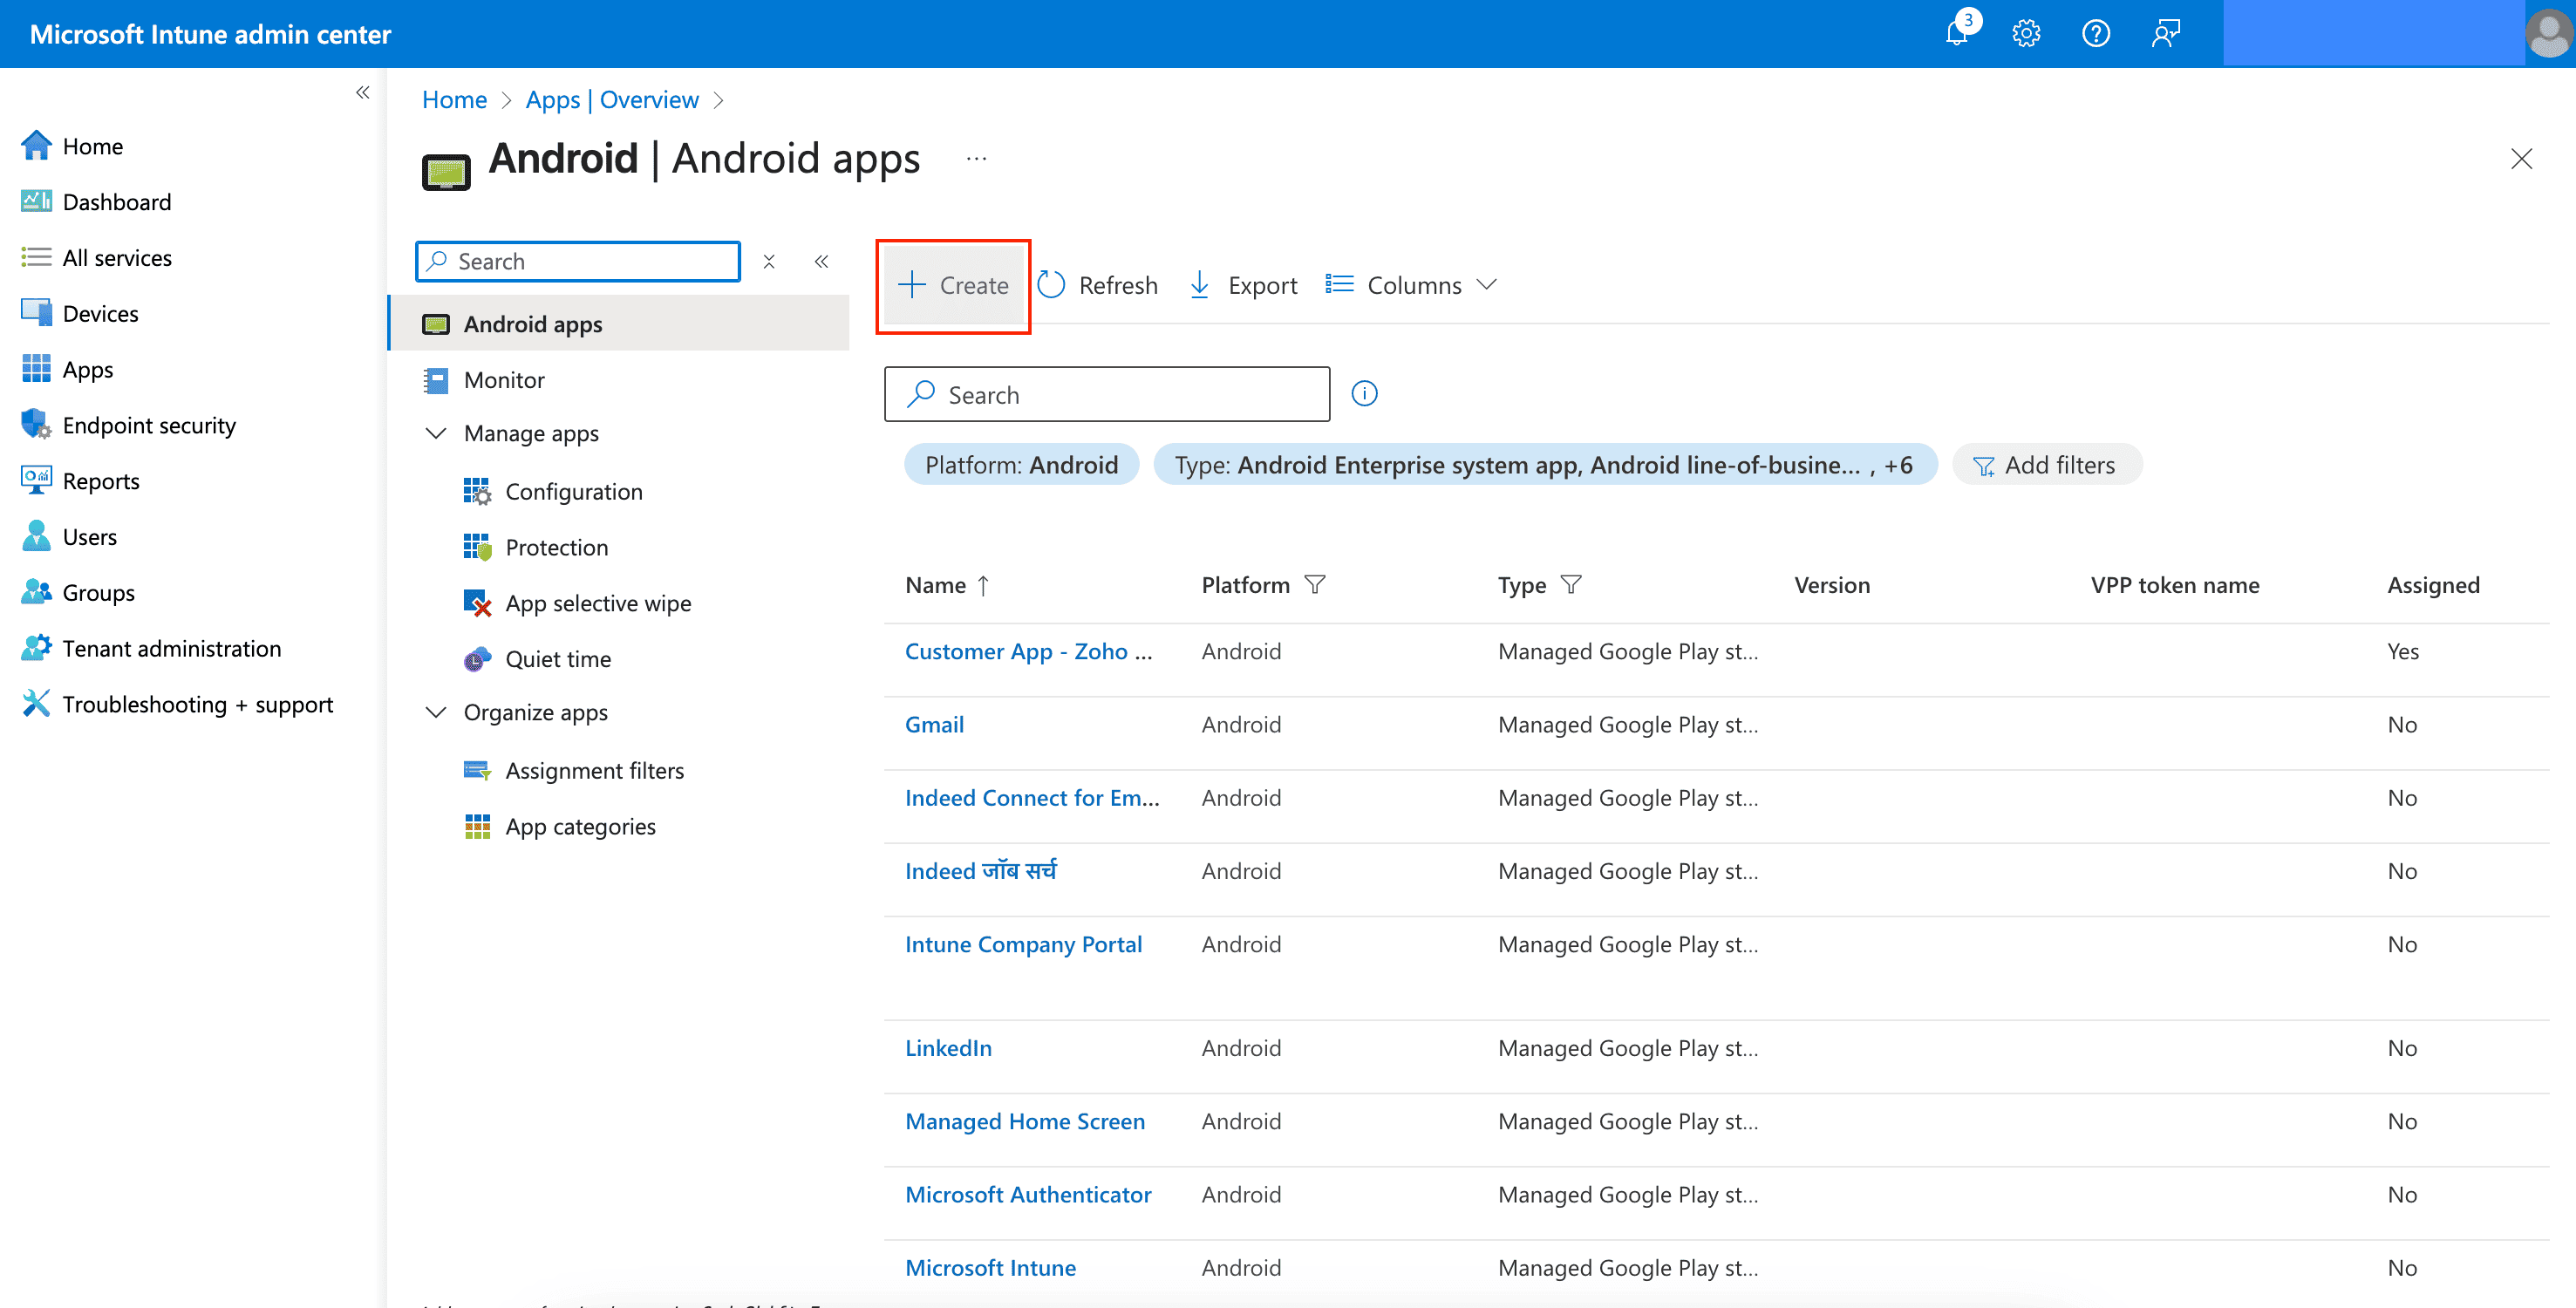Image resolution: width=2576 pixels, height=1308 pixels.
Task: Select Endpoint security in the sidebar
Action: (149, 424)
